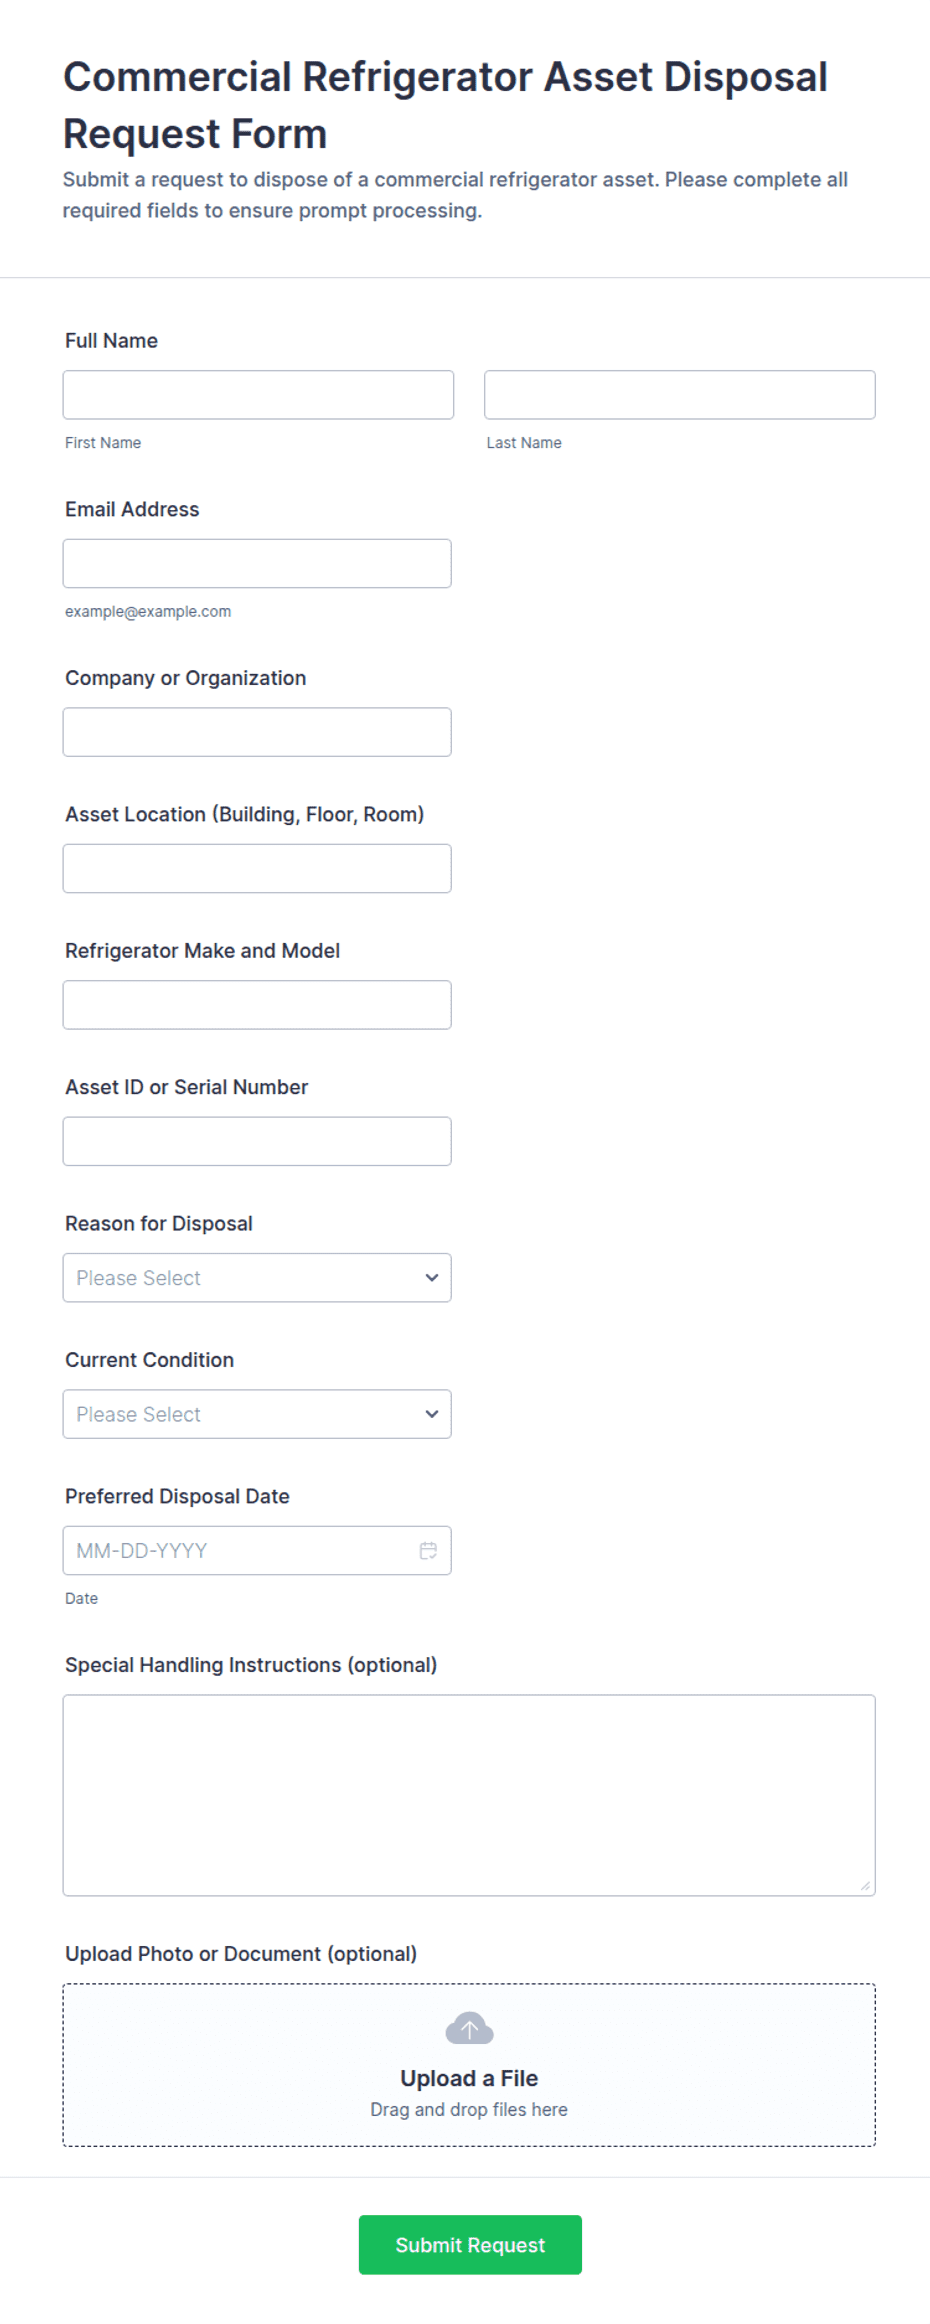930x2324 pixels.
Task: Click the Submit Request button
Action: [x=470, y=2244]
